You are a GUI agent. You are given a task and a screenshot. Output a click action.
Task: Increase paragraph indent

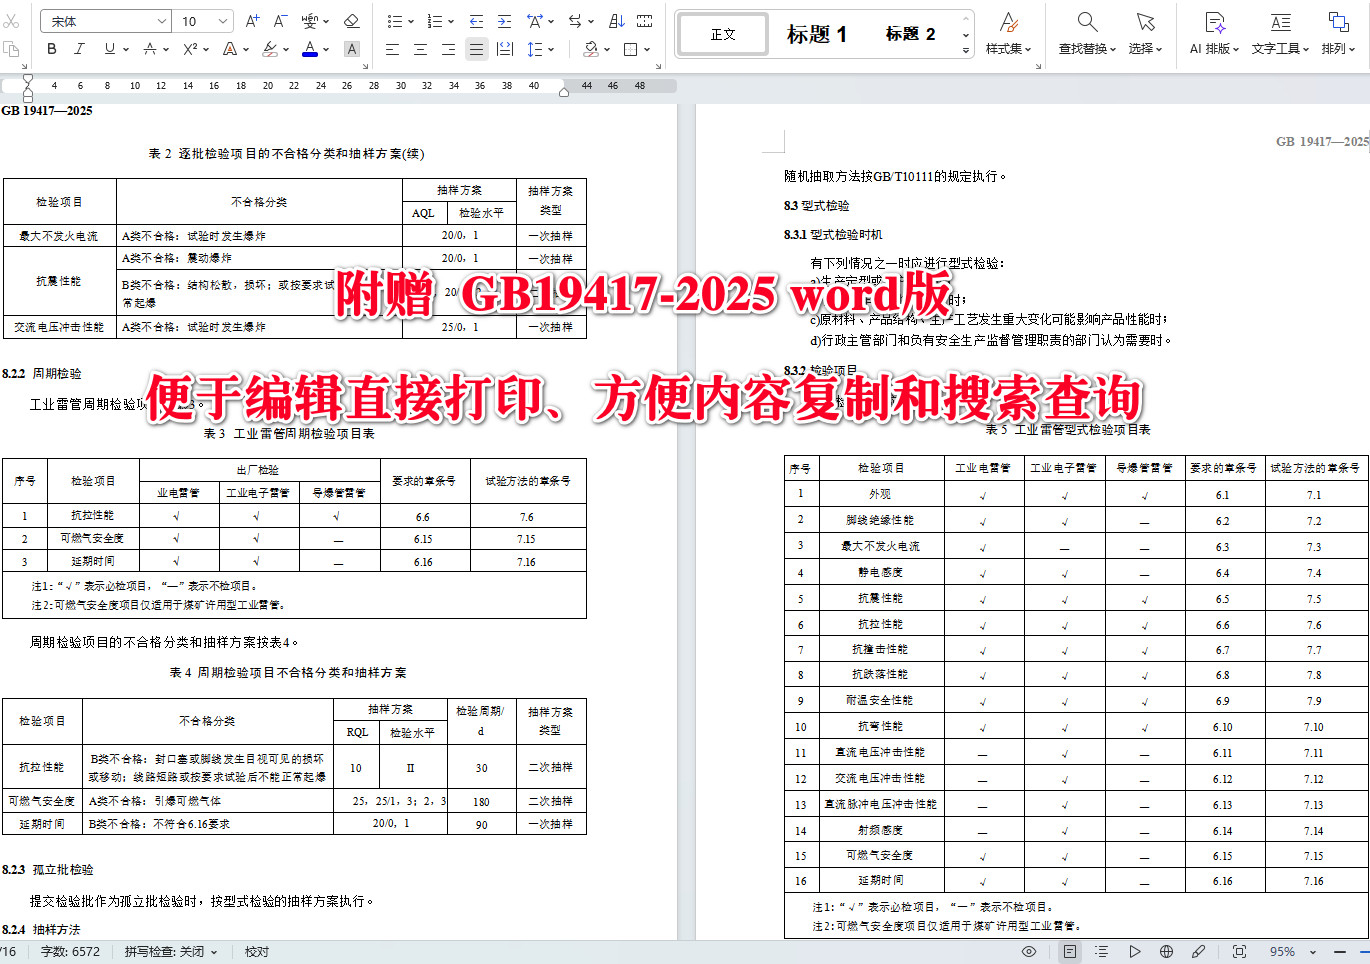click(x=504, y=21)
